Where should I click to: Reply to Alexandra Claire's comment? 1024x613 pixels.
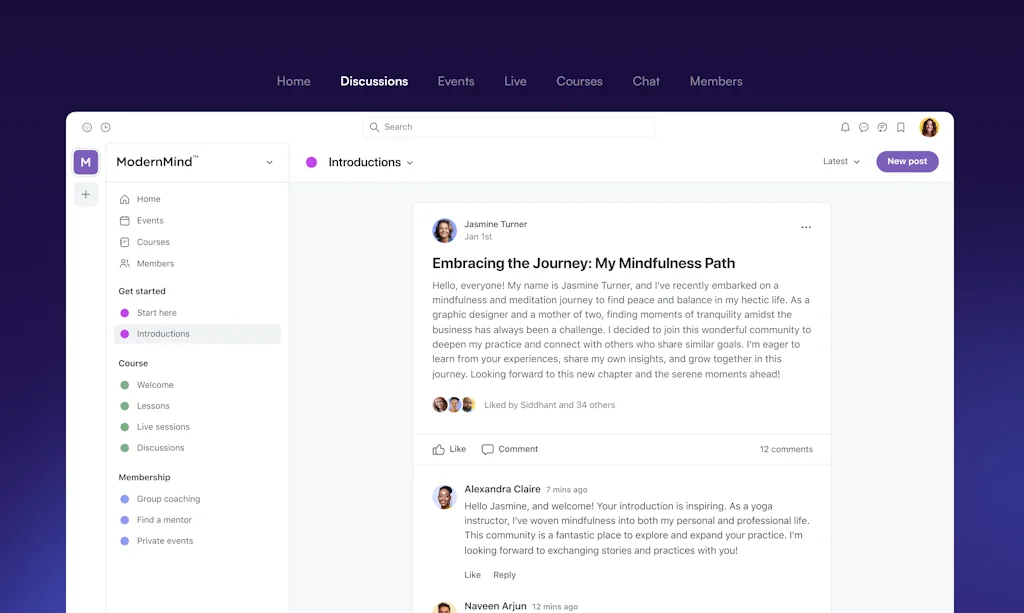pos(505,575)
